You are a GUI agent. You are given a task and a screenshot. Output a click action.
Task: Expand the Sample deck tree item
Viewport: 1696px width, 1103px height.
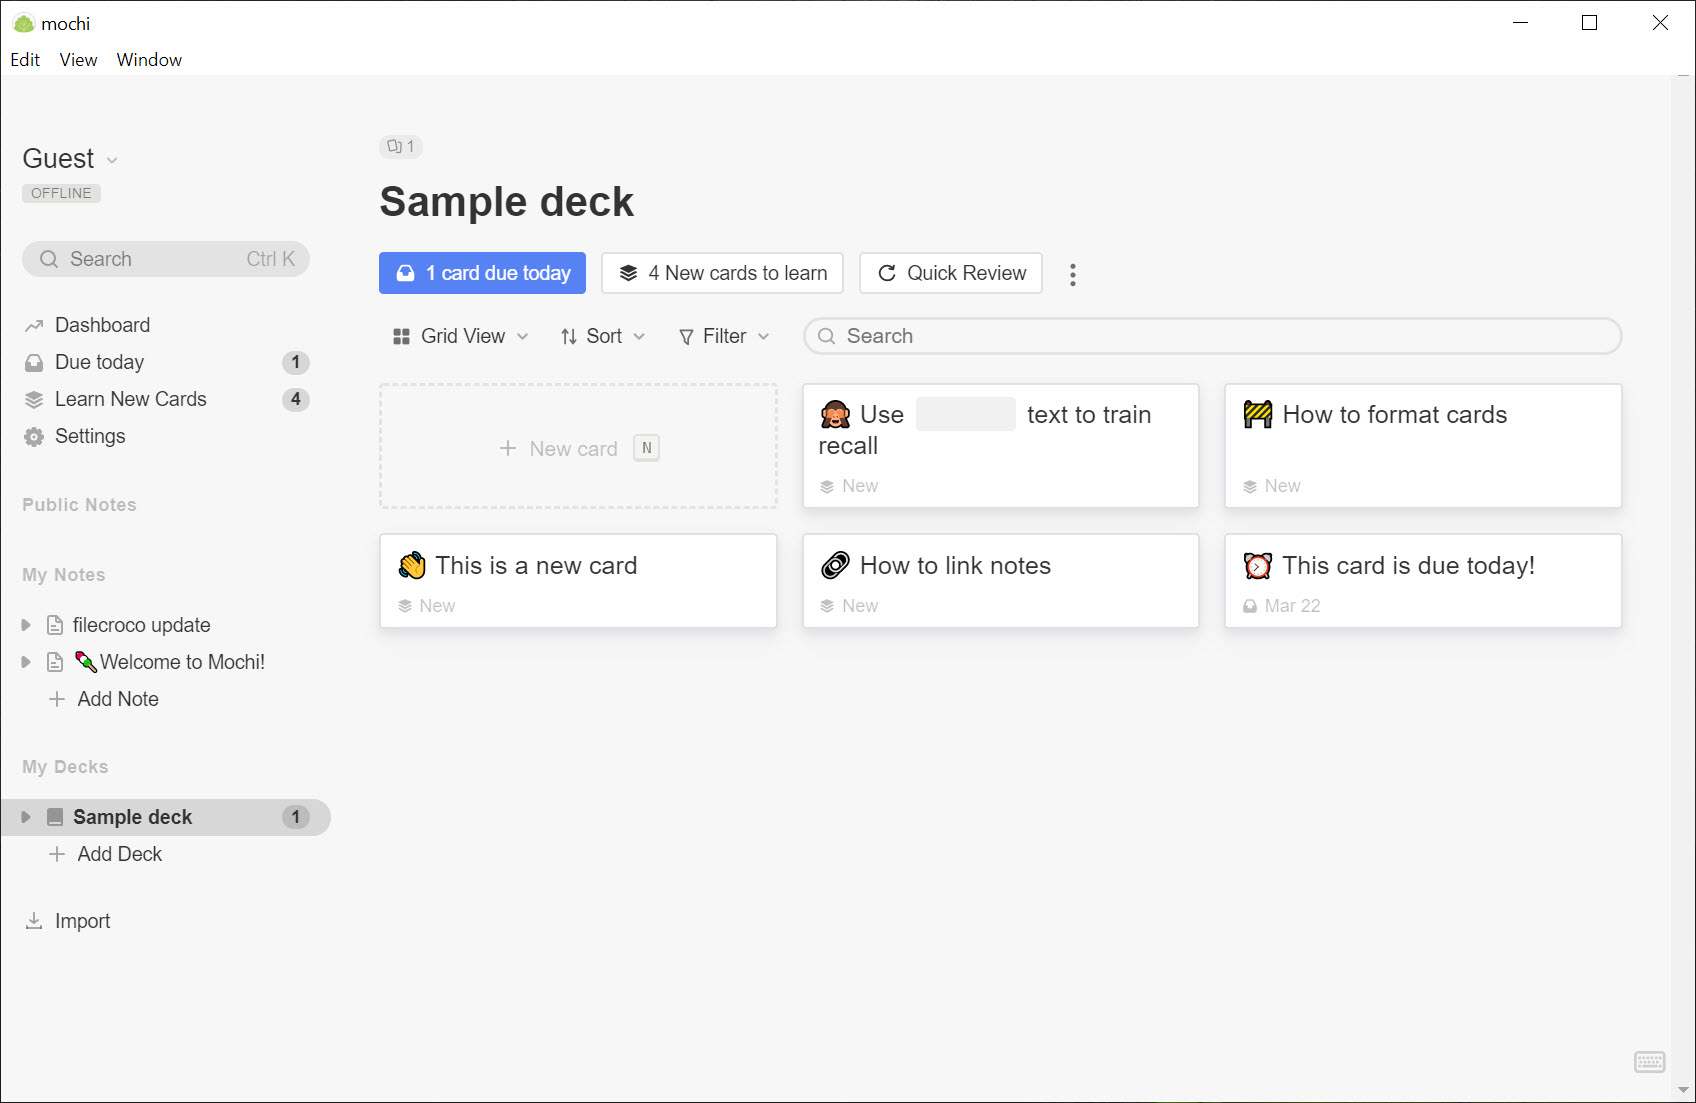(x=26, y=817)
